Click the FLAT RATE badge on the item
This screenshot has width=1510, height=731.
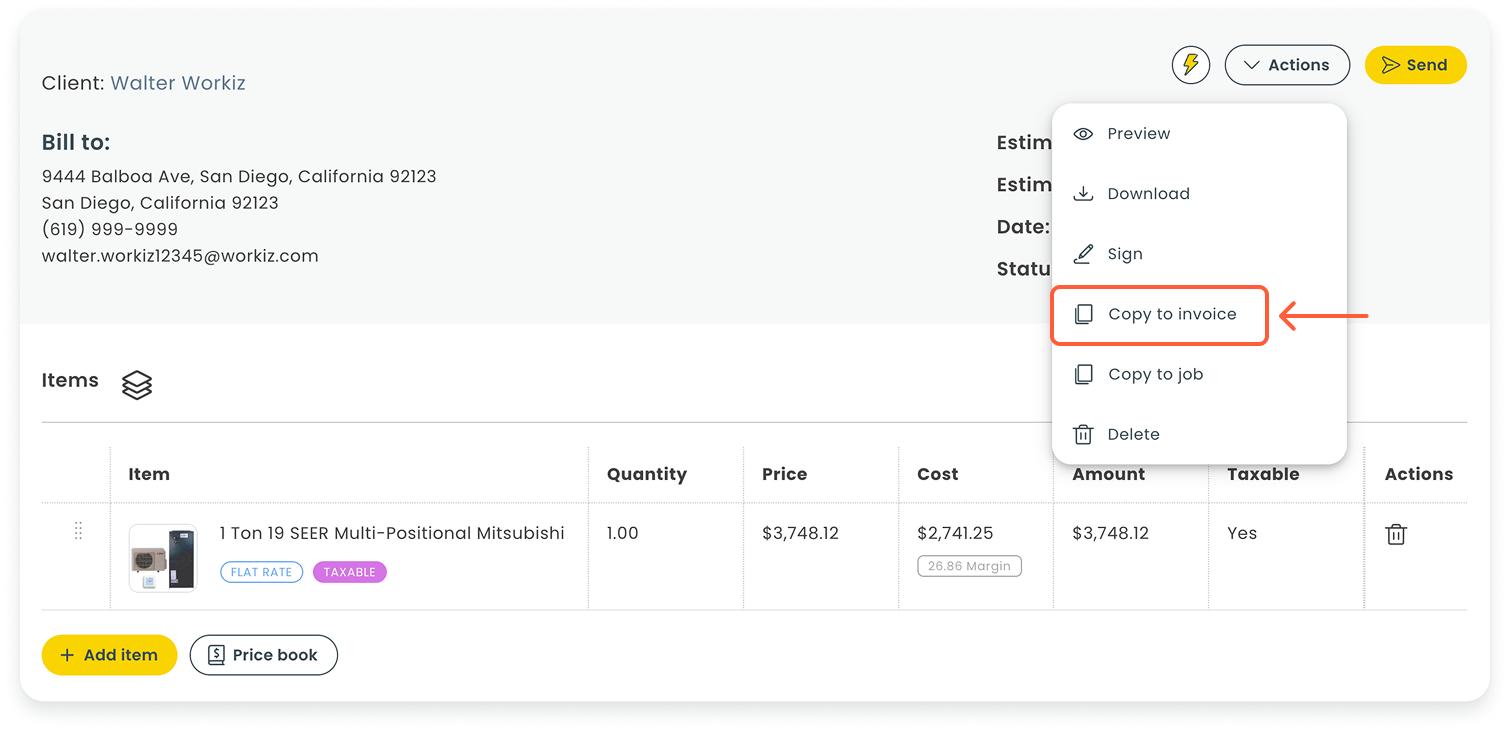261,571
